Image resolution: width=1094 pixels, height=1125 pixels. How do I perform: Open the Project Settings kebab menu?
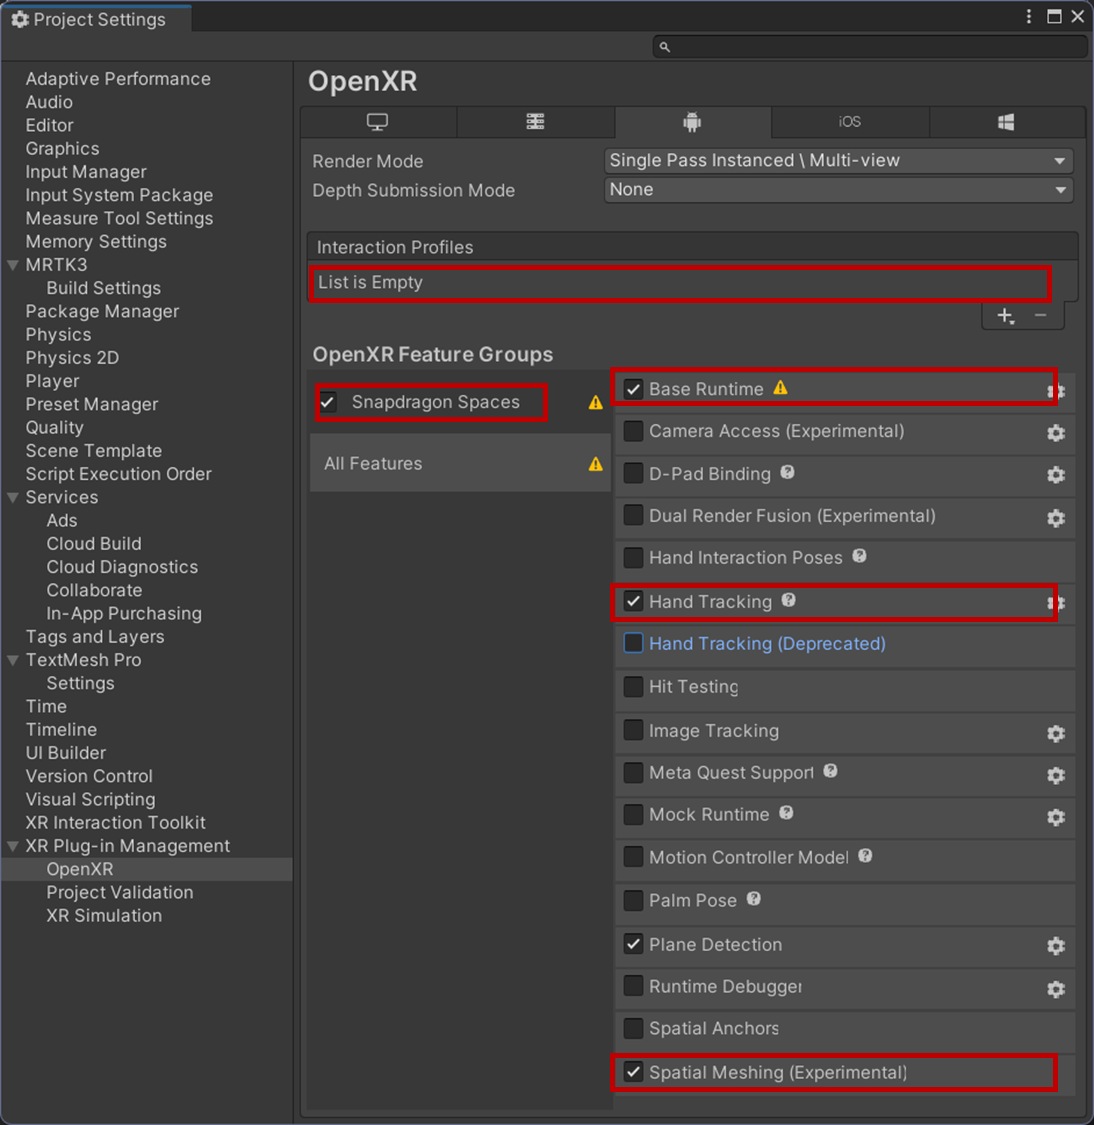pyautogui.click(x=1029, y=16)
